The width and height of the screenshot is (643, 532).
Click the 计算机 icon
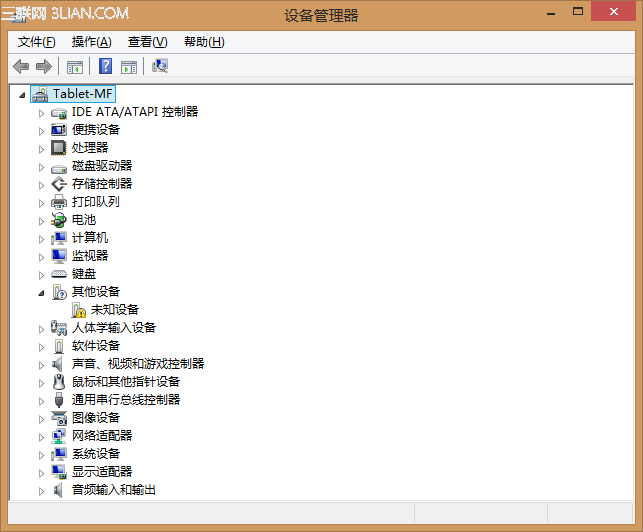tap(59, 238)
